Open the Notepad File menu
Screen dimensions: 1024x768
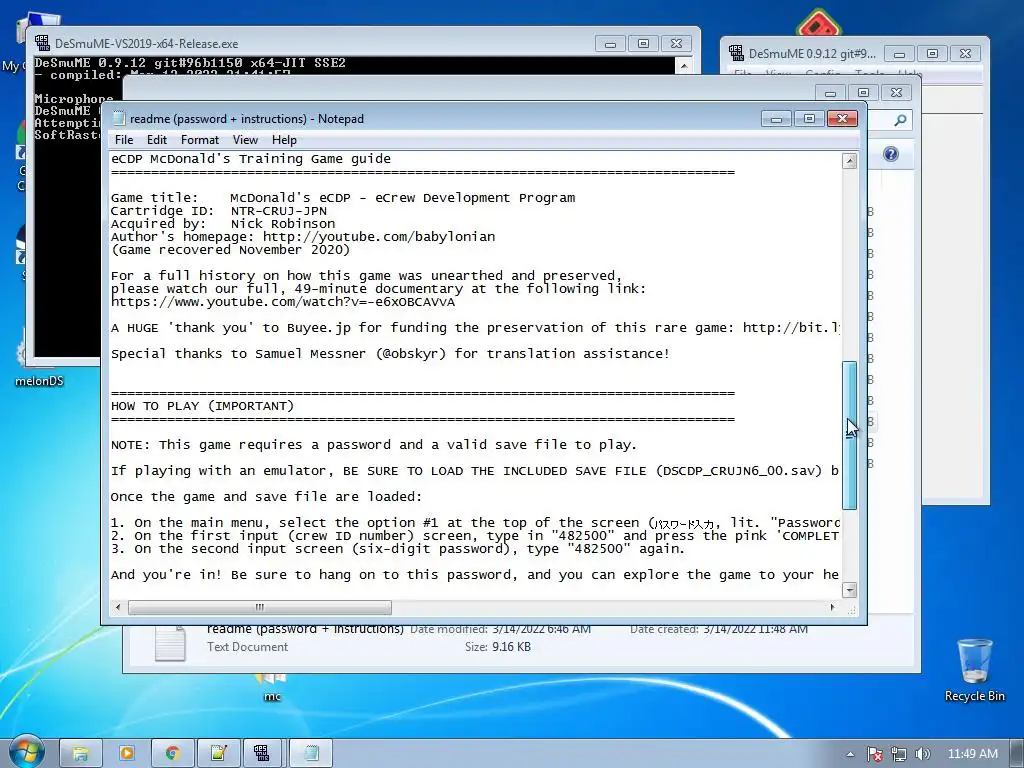point(123,140)
